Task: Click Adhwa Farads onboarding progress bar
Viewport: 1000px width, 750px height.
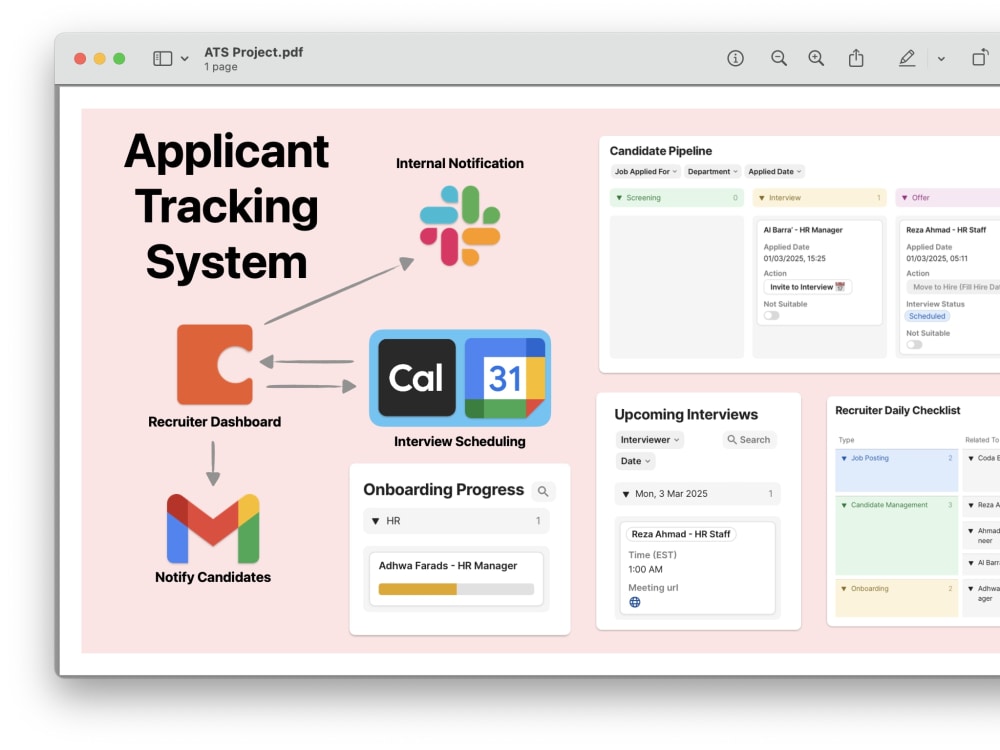Action: click(456, 589)
